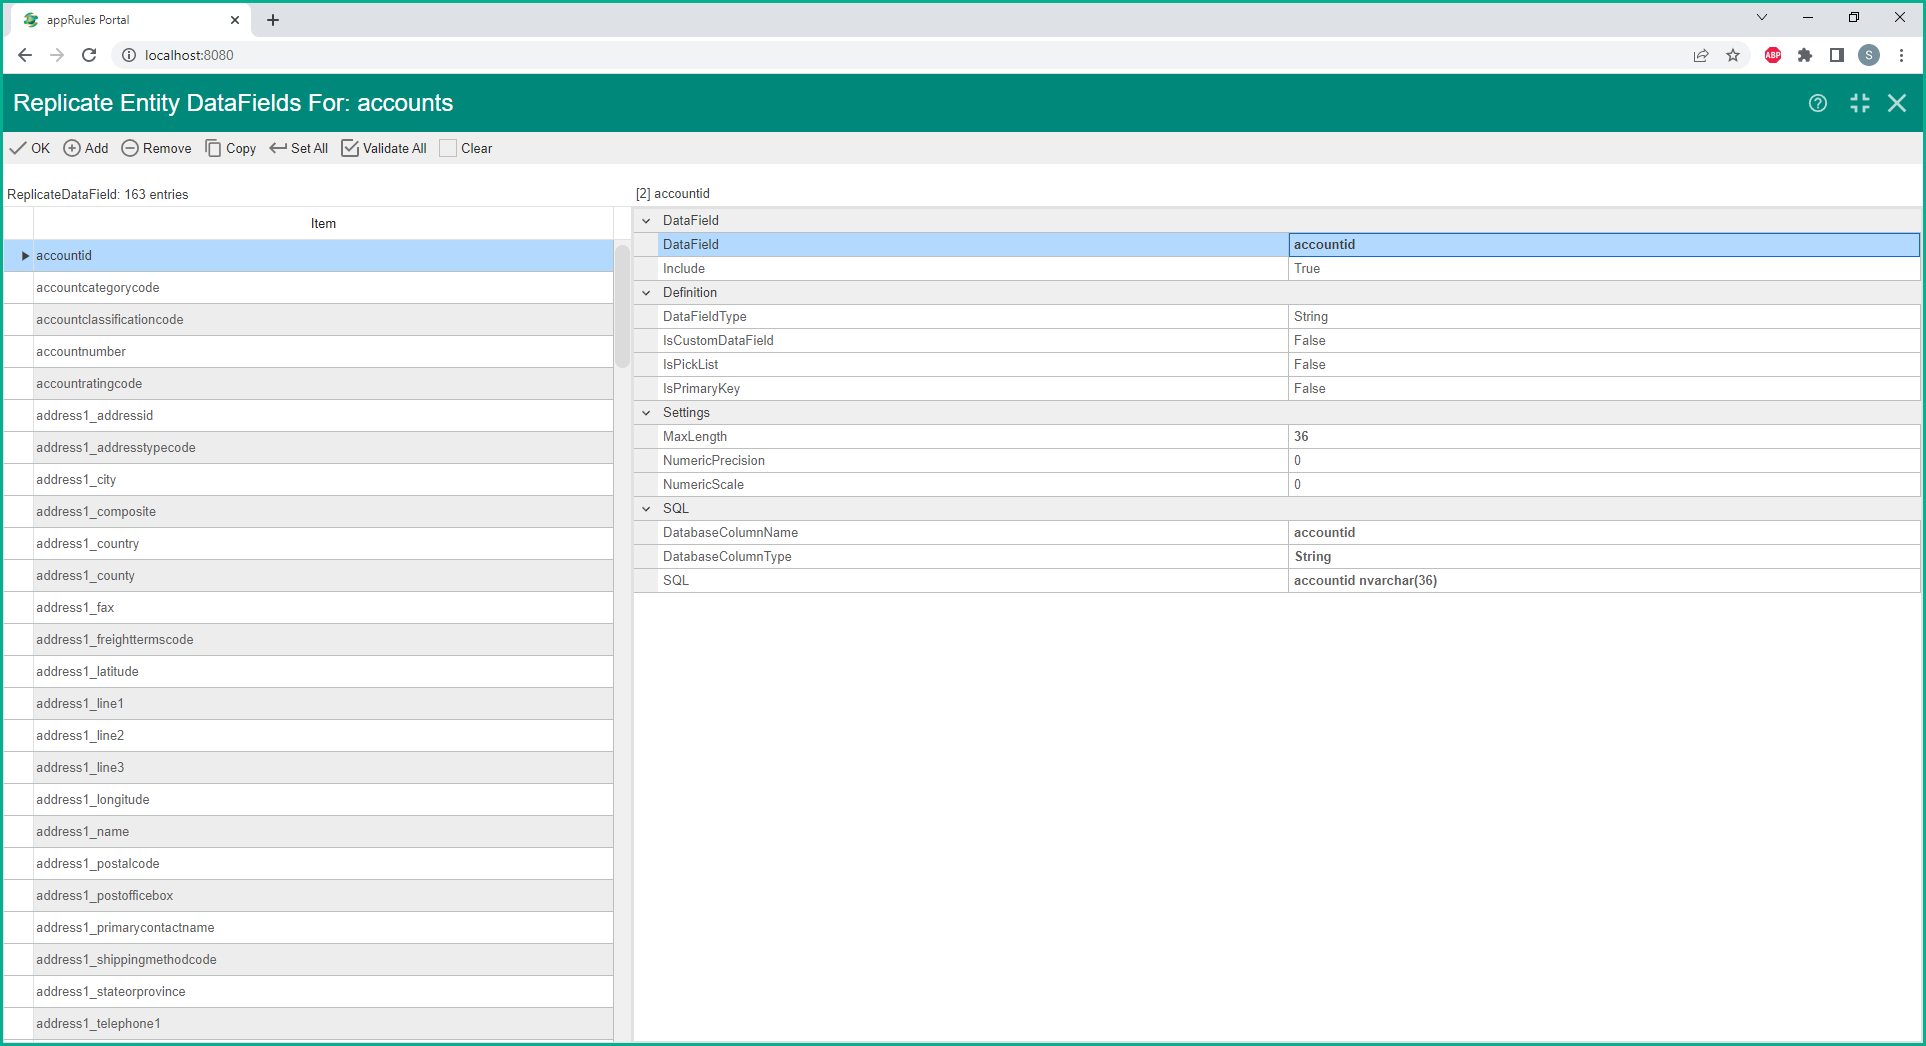The height and width of the screenshot is (1046, 1926).
Task: Open the help question mark icon
Action: click(1818, 103)
